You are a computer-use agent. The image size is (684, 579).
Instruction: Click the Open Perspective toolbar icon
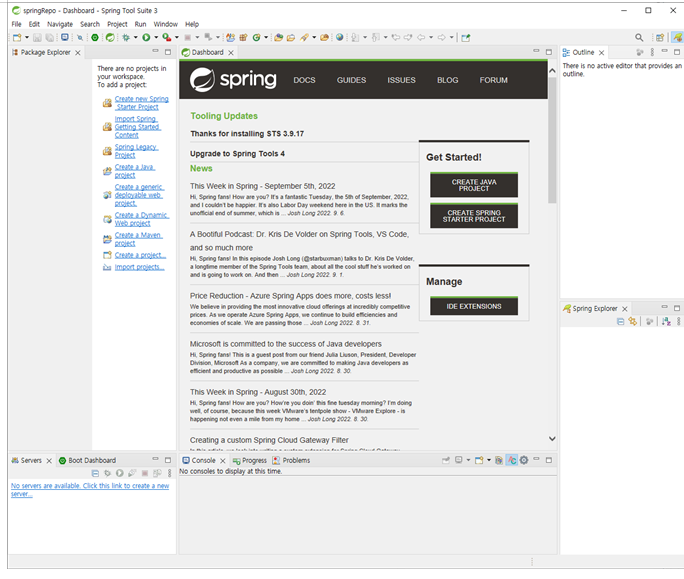660,38
